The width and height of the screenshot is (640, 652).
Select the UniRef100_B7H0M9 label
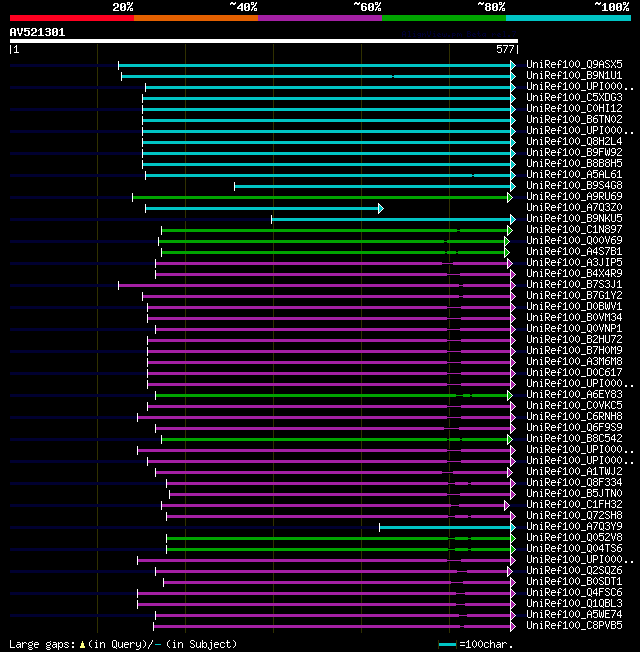point(574,351)
